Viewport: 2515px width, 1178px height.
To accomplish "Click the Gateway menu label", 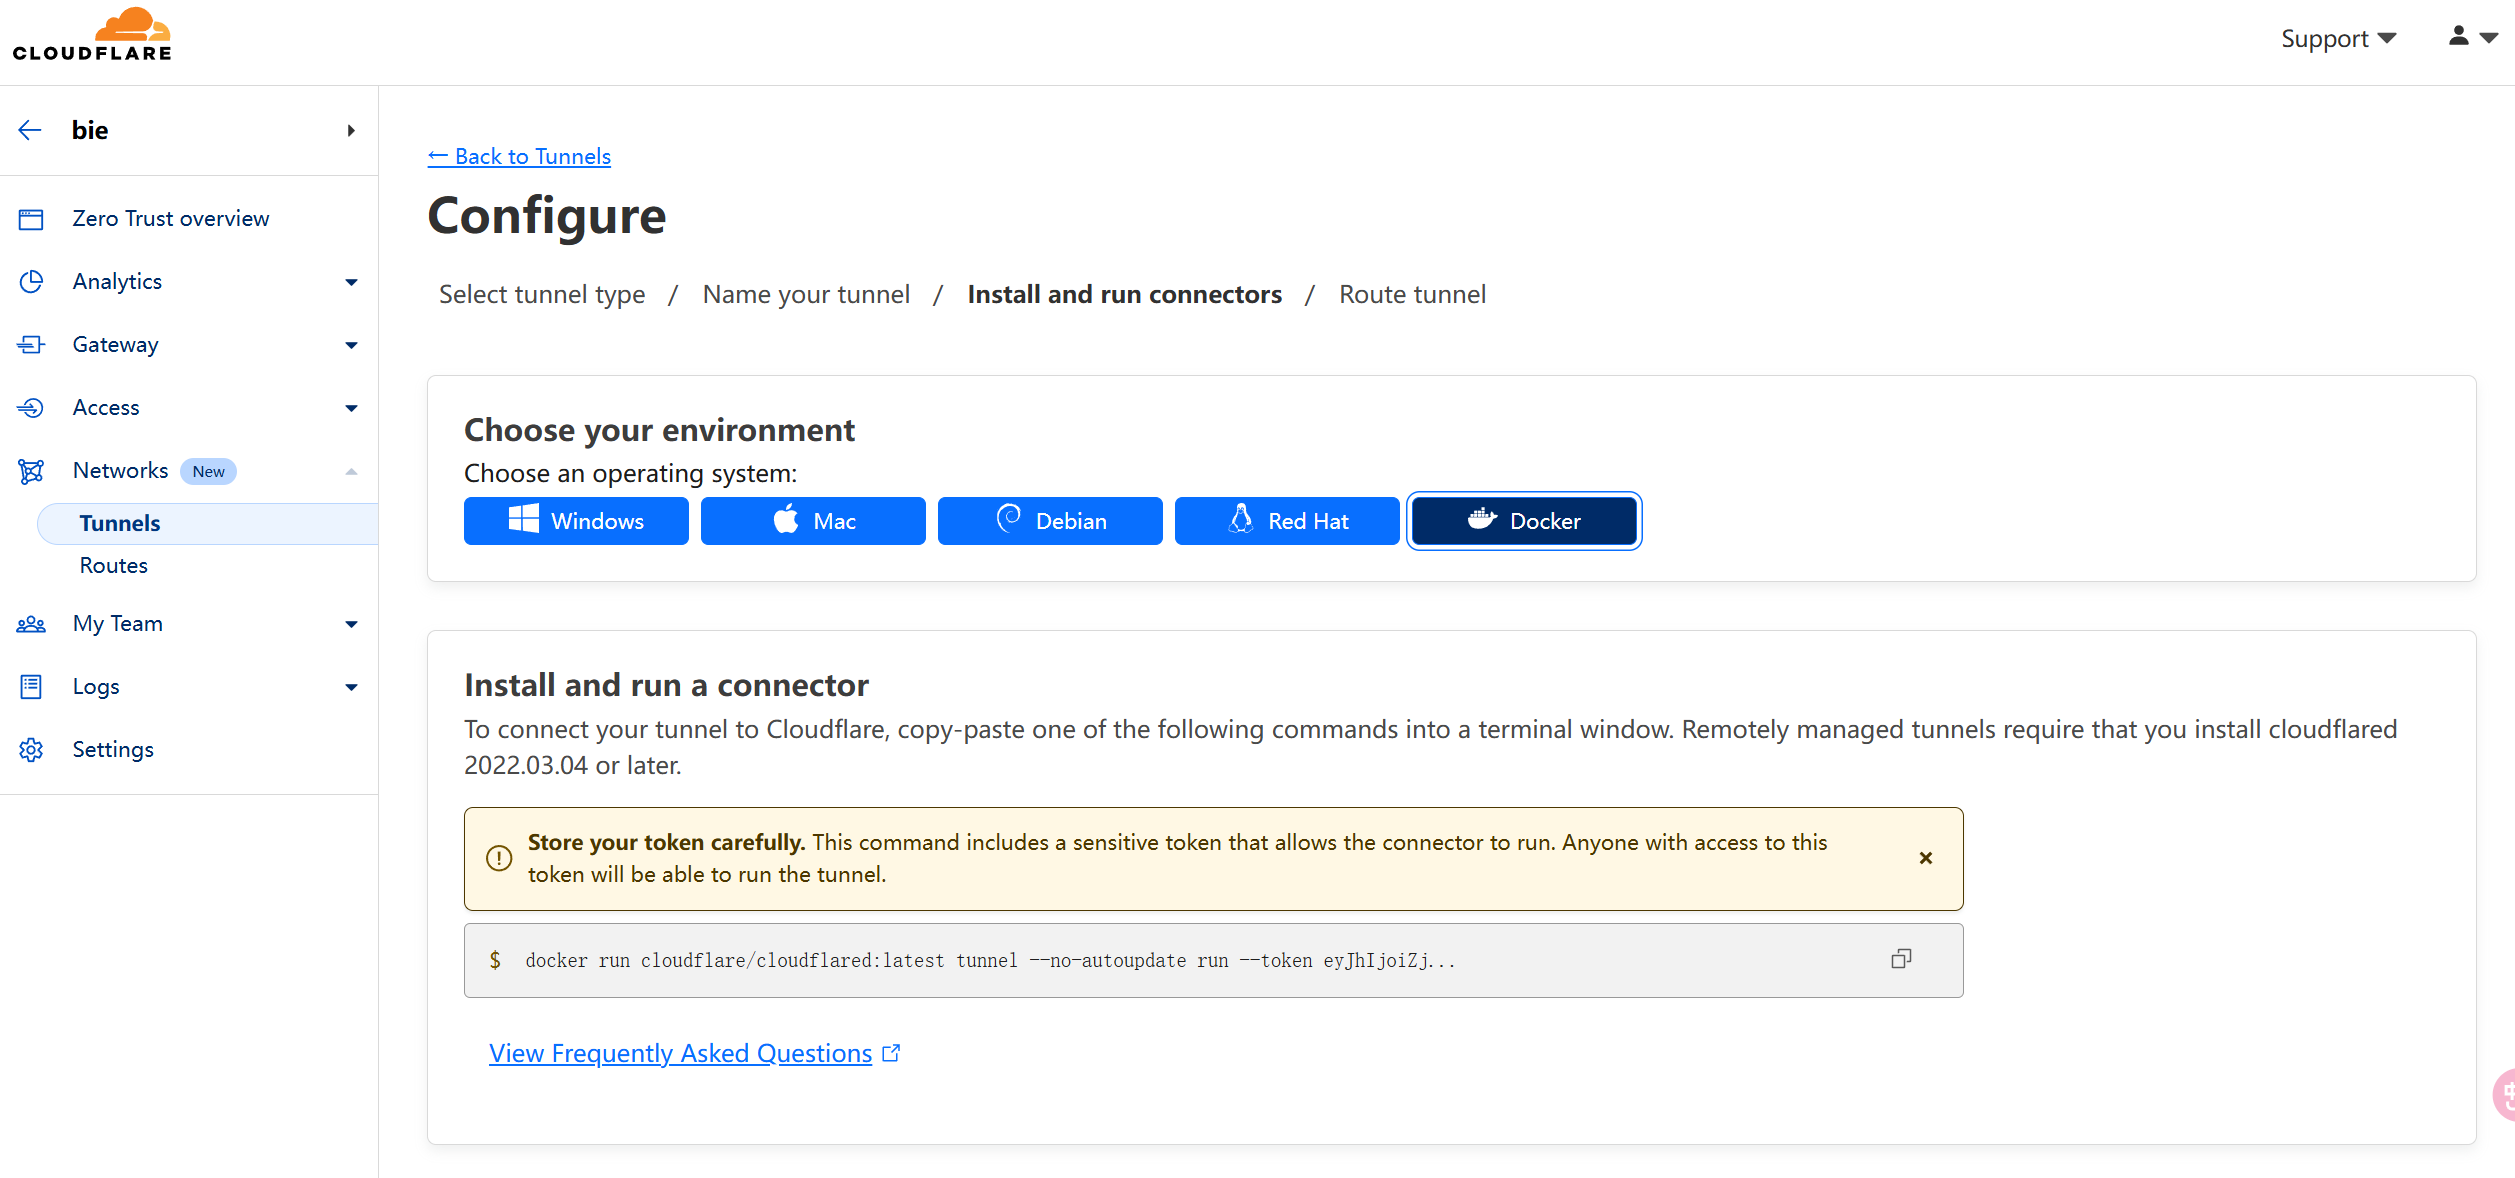I will 115,344.
